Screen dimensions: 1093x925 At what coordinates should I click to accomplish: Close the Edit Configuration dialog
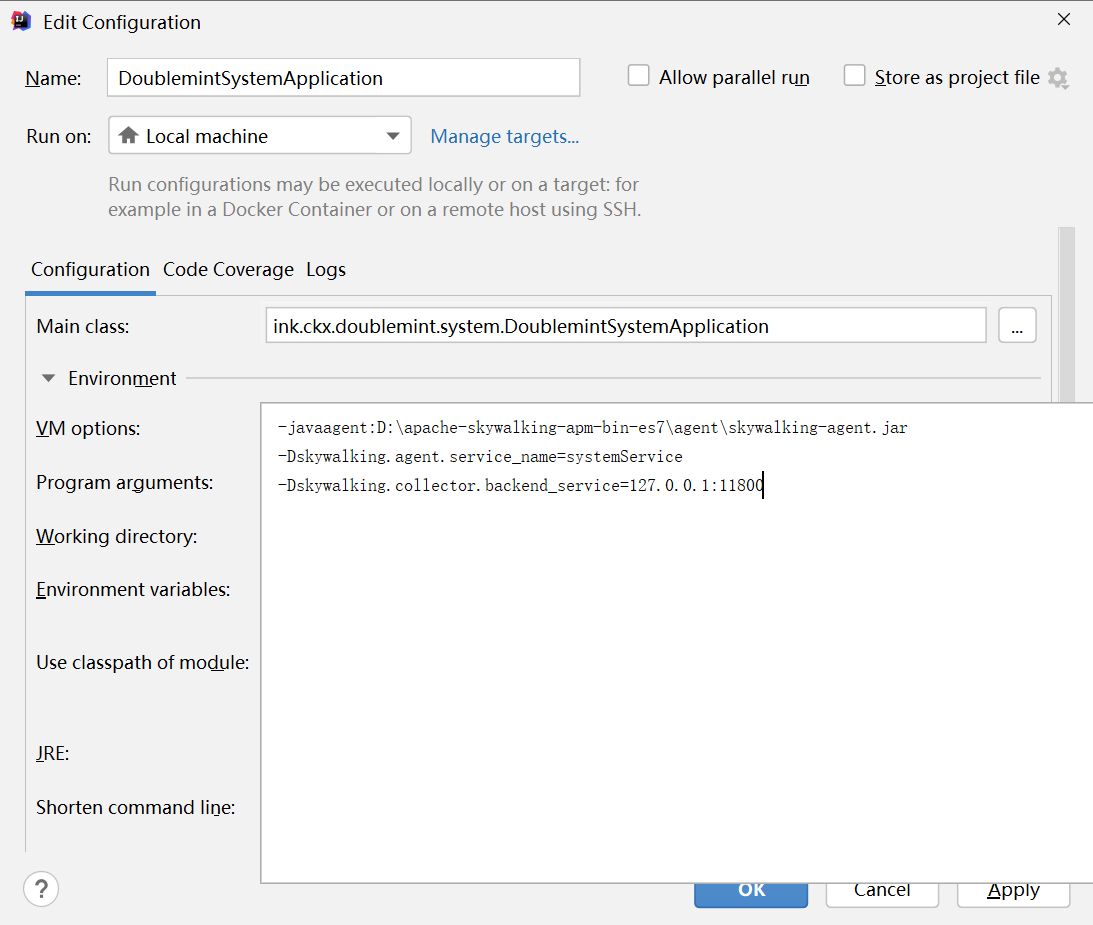(x=1065, y=20)
